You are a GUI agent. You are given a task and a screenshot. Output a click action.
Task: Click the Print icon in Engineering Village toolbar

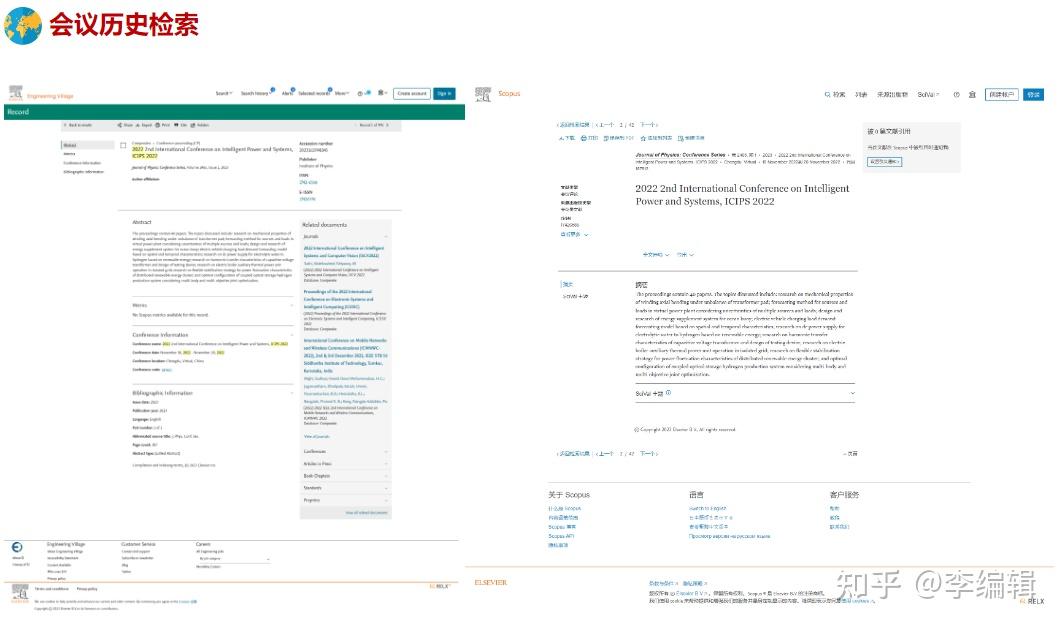point(157,125)
